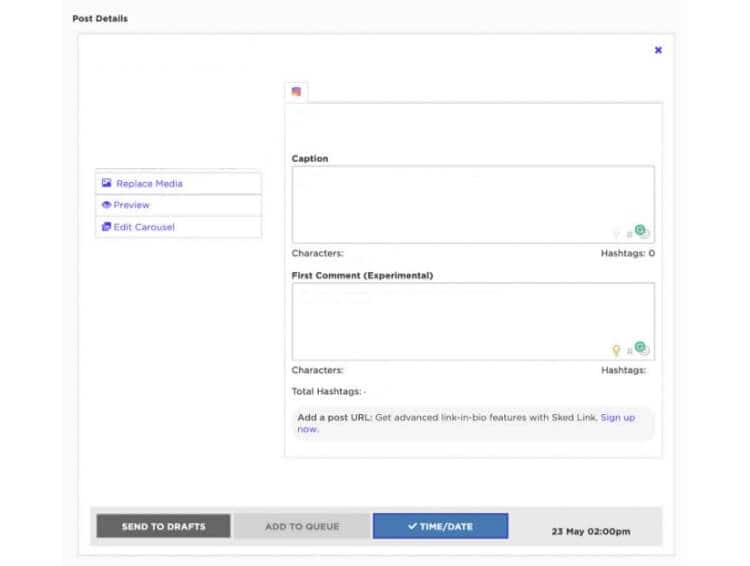Screen dimensions: 750x566
Task: Click the Time/Date button
Action: tap(440, 526)
